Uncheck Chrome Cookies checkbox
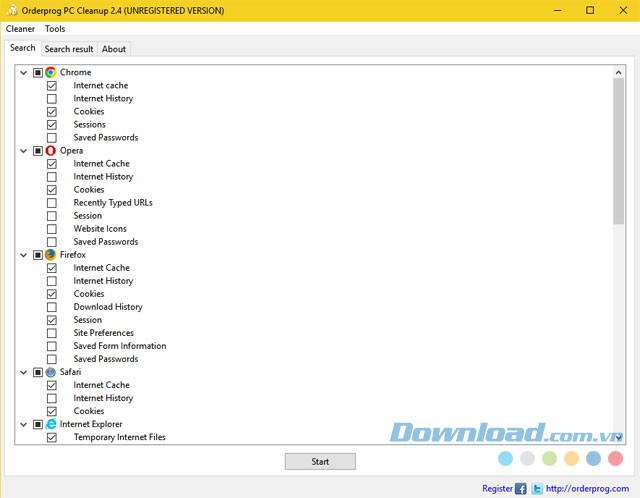 pos(52,112)
